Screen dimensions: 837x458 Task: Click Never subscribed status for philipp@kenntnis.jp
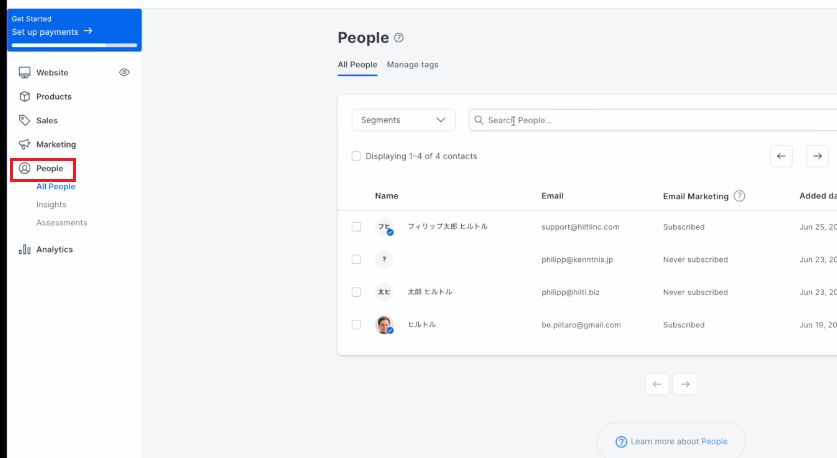[695, 259]
